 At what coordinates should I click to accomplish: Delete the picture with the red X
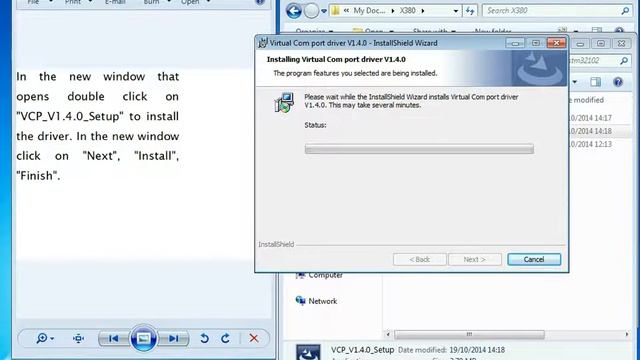point(254,338)
